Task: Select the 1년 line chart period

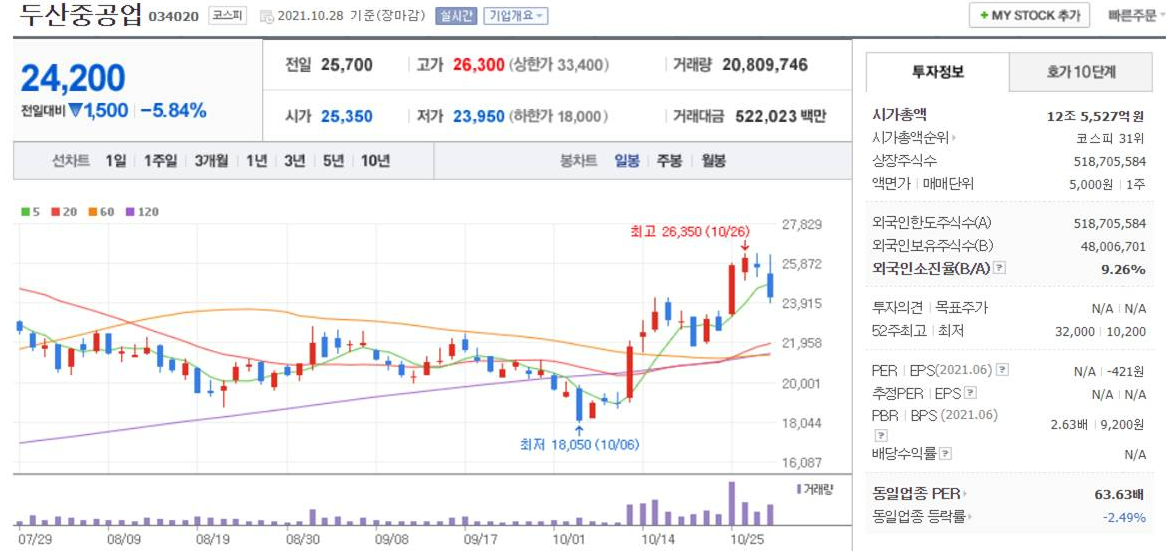Action: (x=257, y=161)
